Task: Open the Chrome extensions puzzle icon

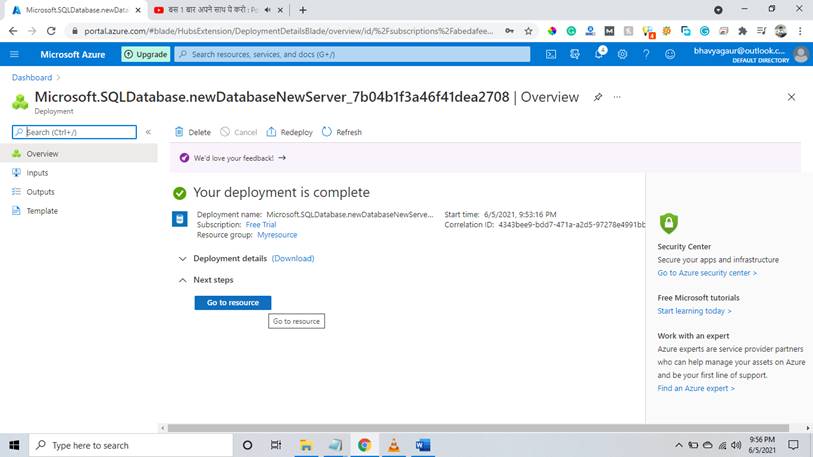Action: pos(742,31)
